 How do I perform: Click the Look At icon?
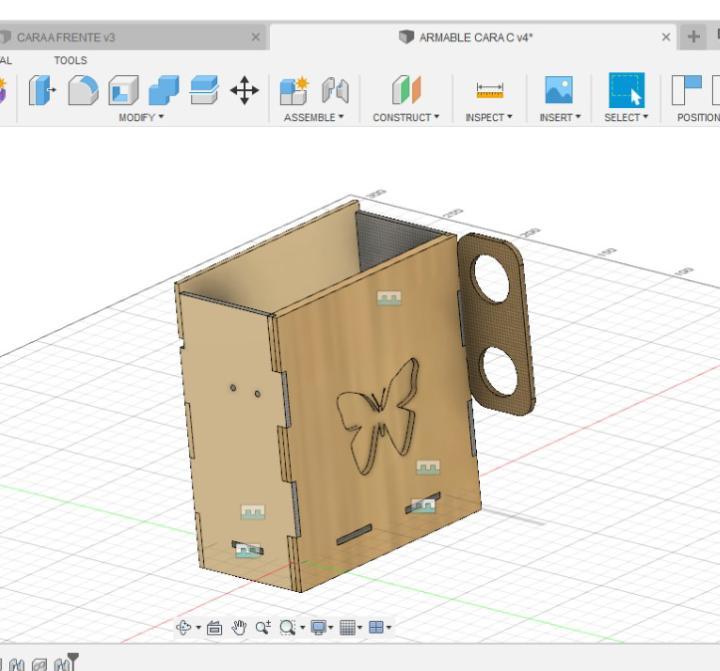click(214, 627)
